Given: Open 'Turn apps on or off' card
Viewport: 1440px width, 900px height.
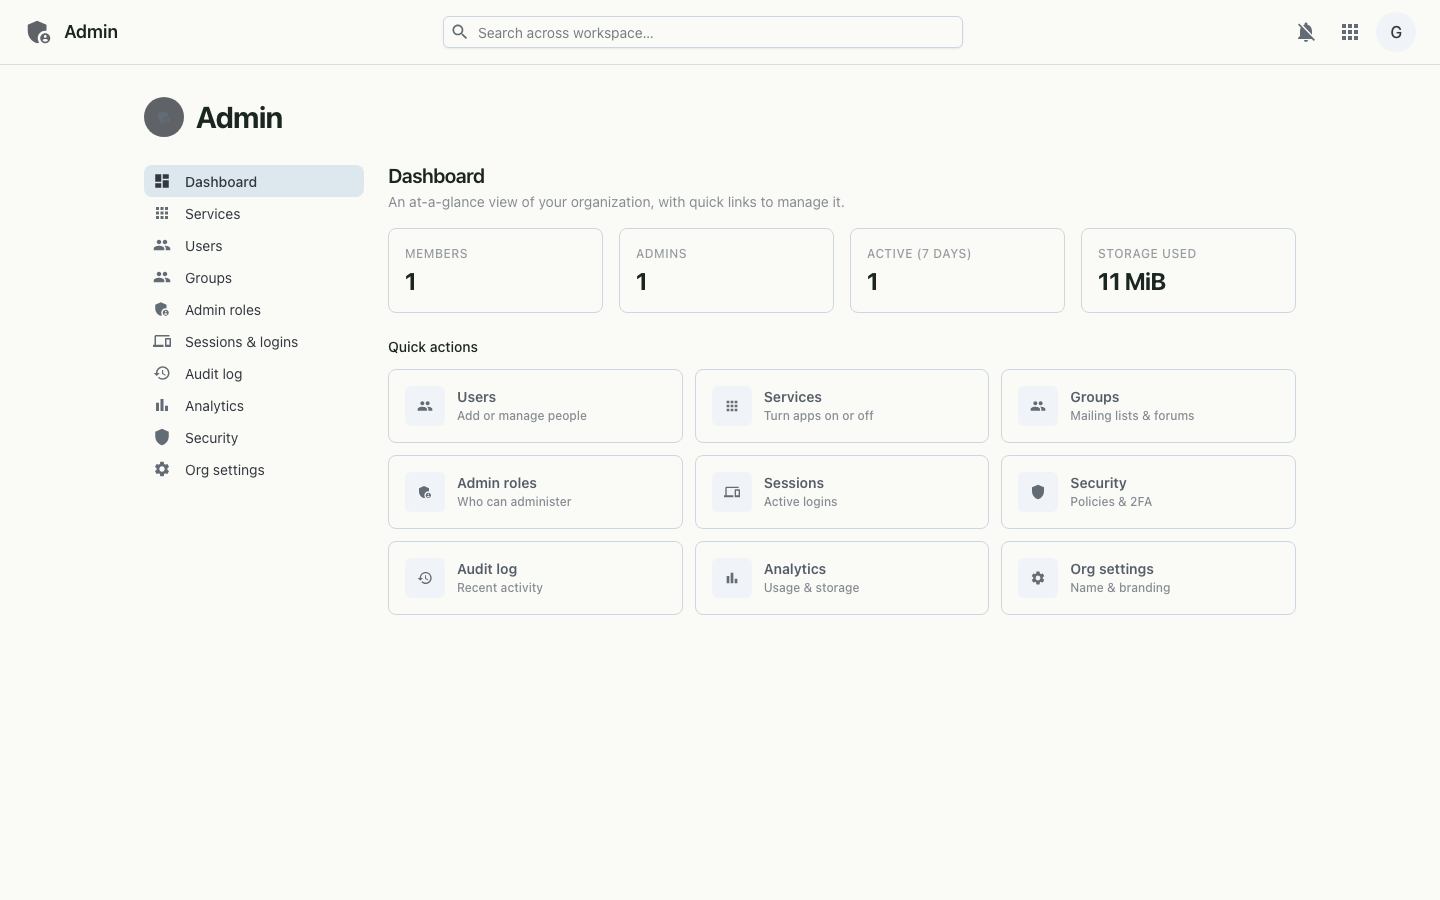Looking at the screenshot, I should pyautogui.click(x=842, y=406).
